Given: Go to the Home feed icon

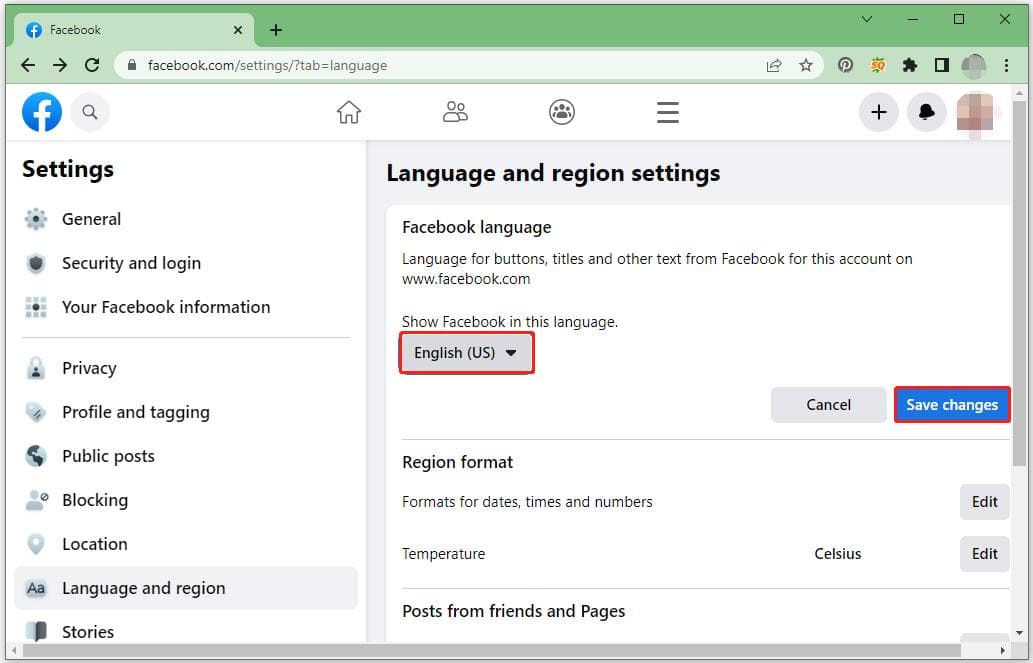Looking at the screenshot, I should coord(349,112).
